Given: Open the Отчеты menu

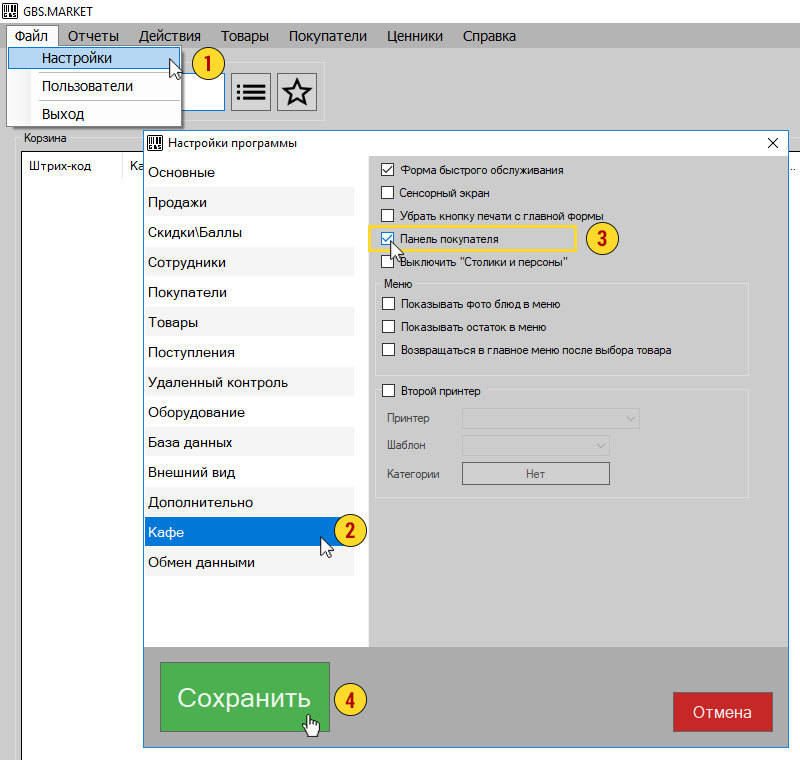Looking at the screenshot, I should [93, 36].
